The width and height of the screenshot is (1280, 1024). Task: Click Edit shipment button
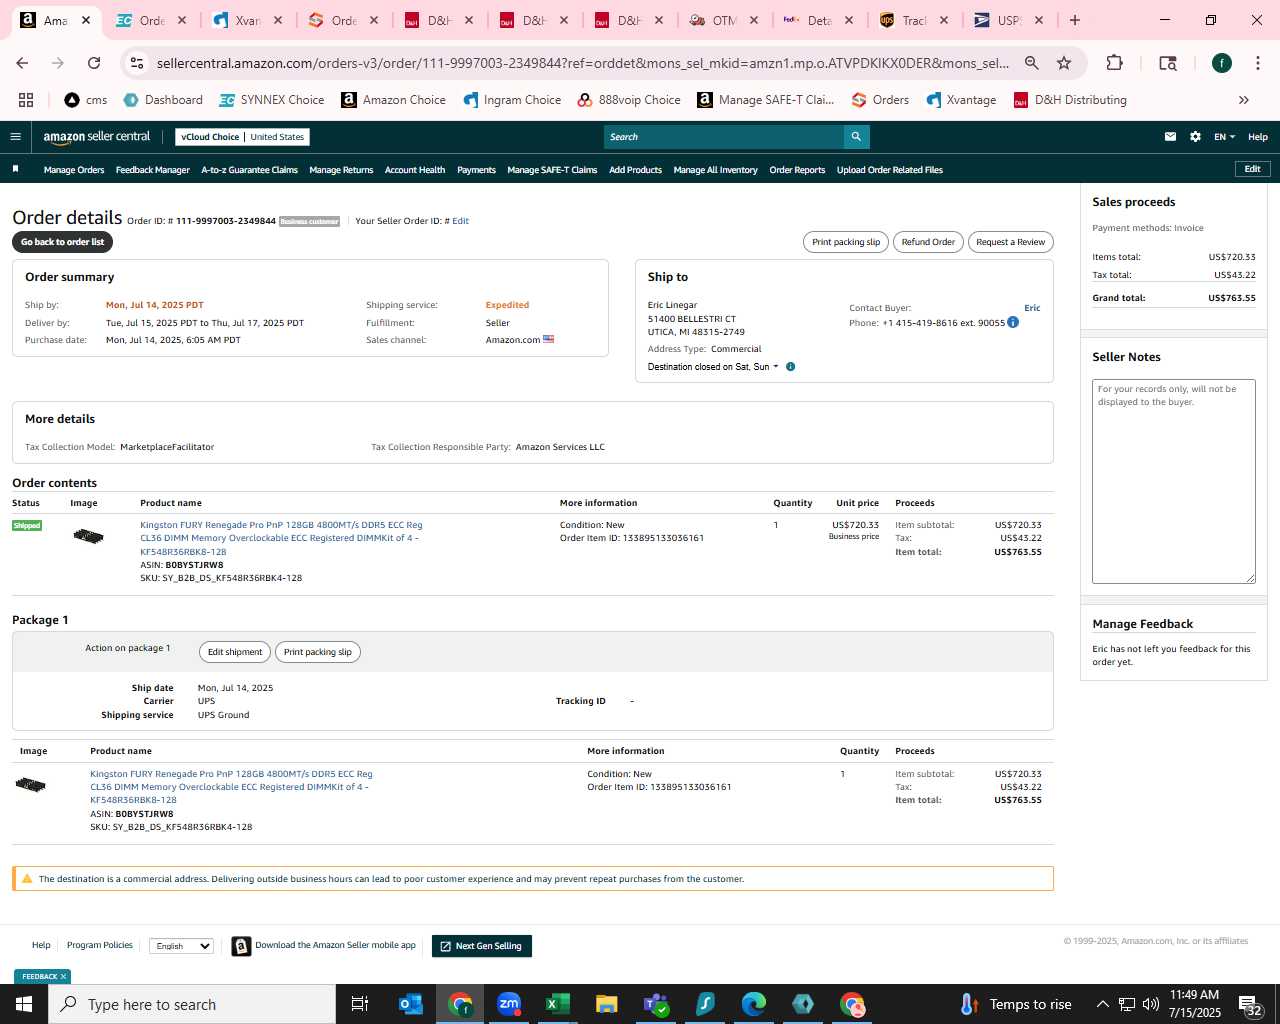(x=235, y=652)
